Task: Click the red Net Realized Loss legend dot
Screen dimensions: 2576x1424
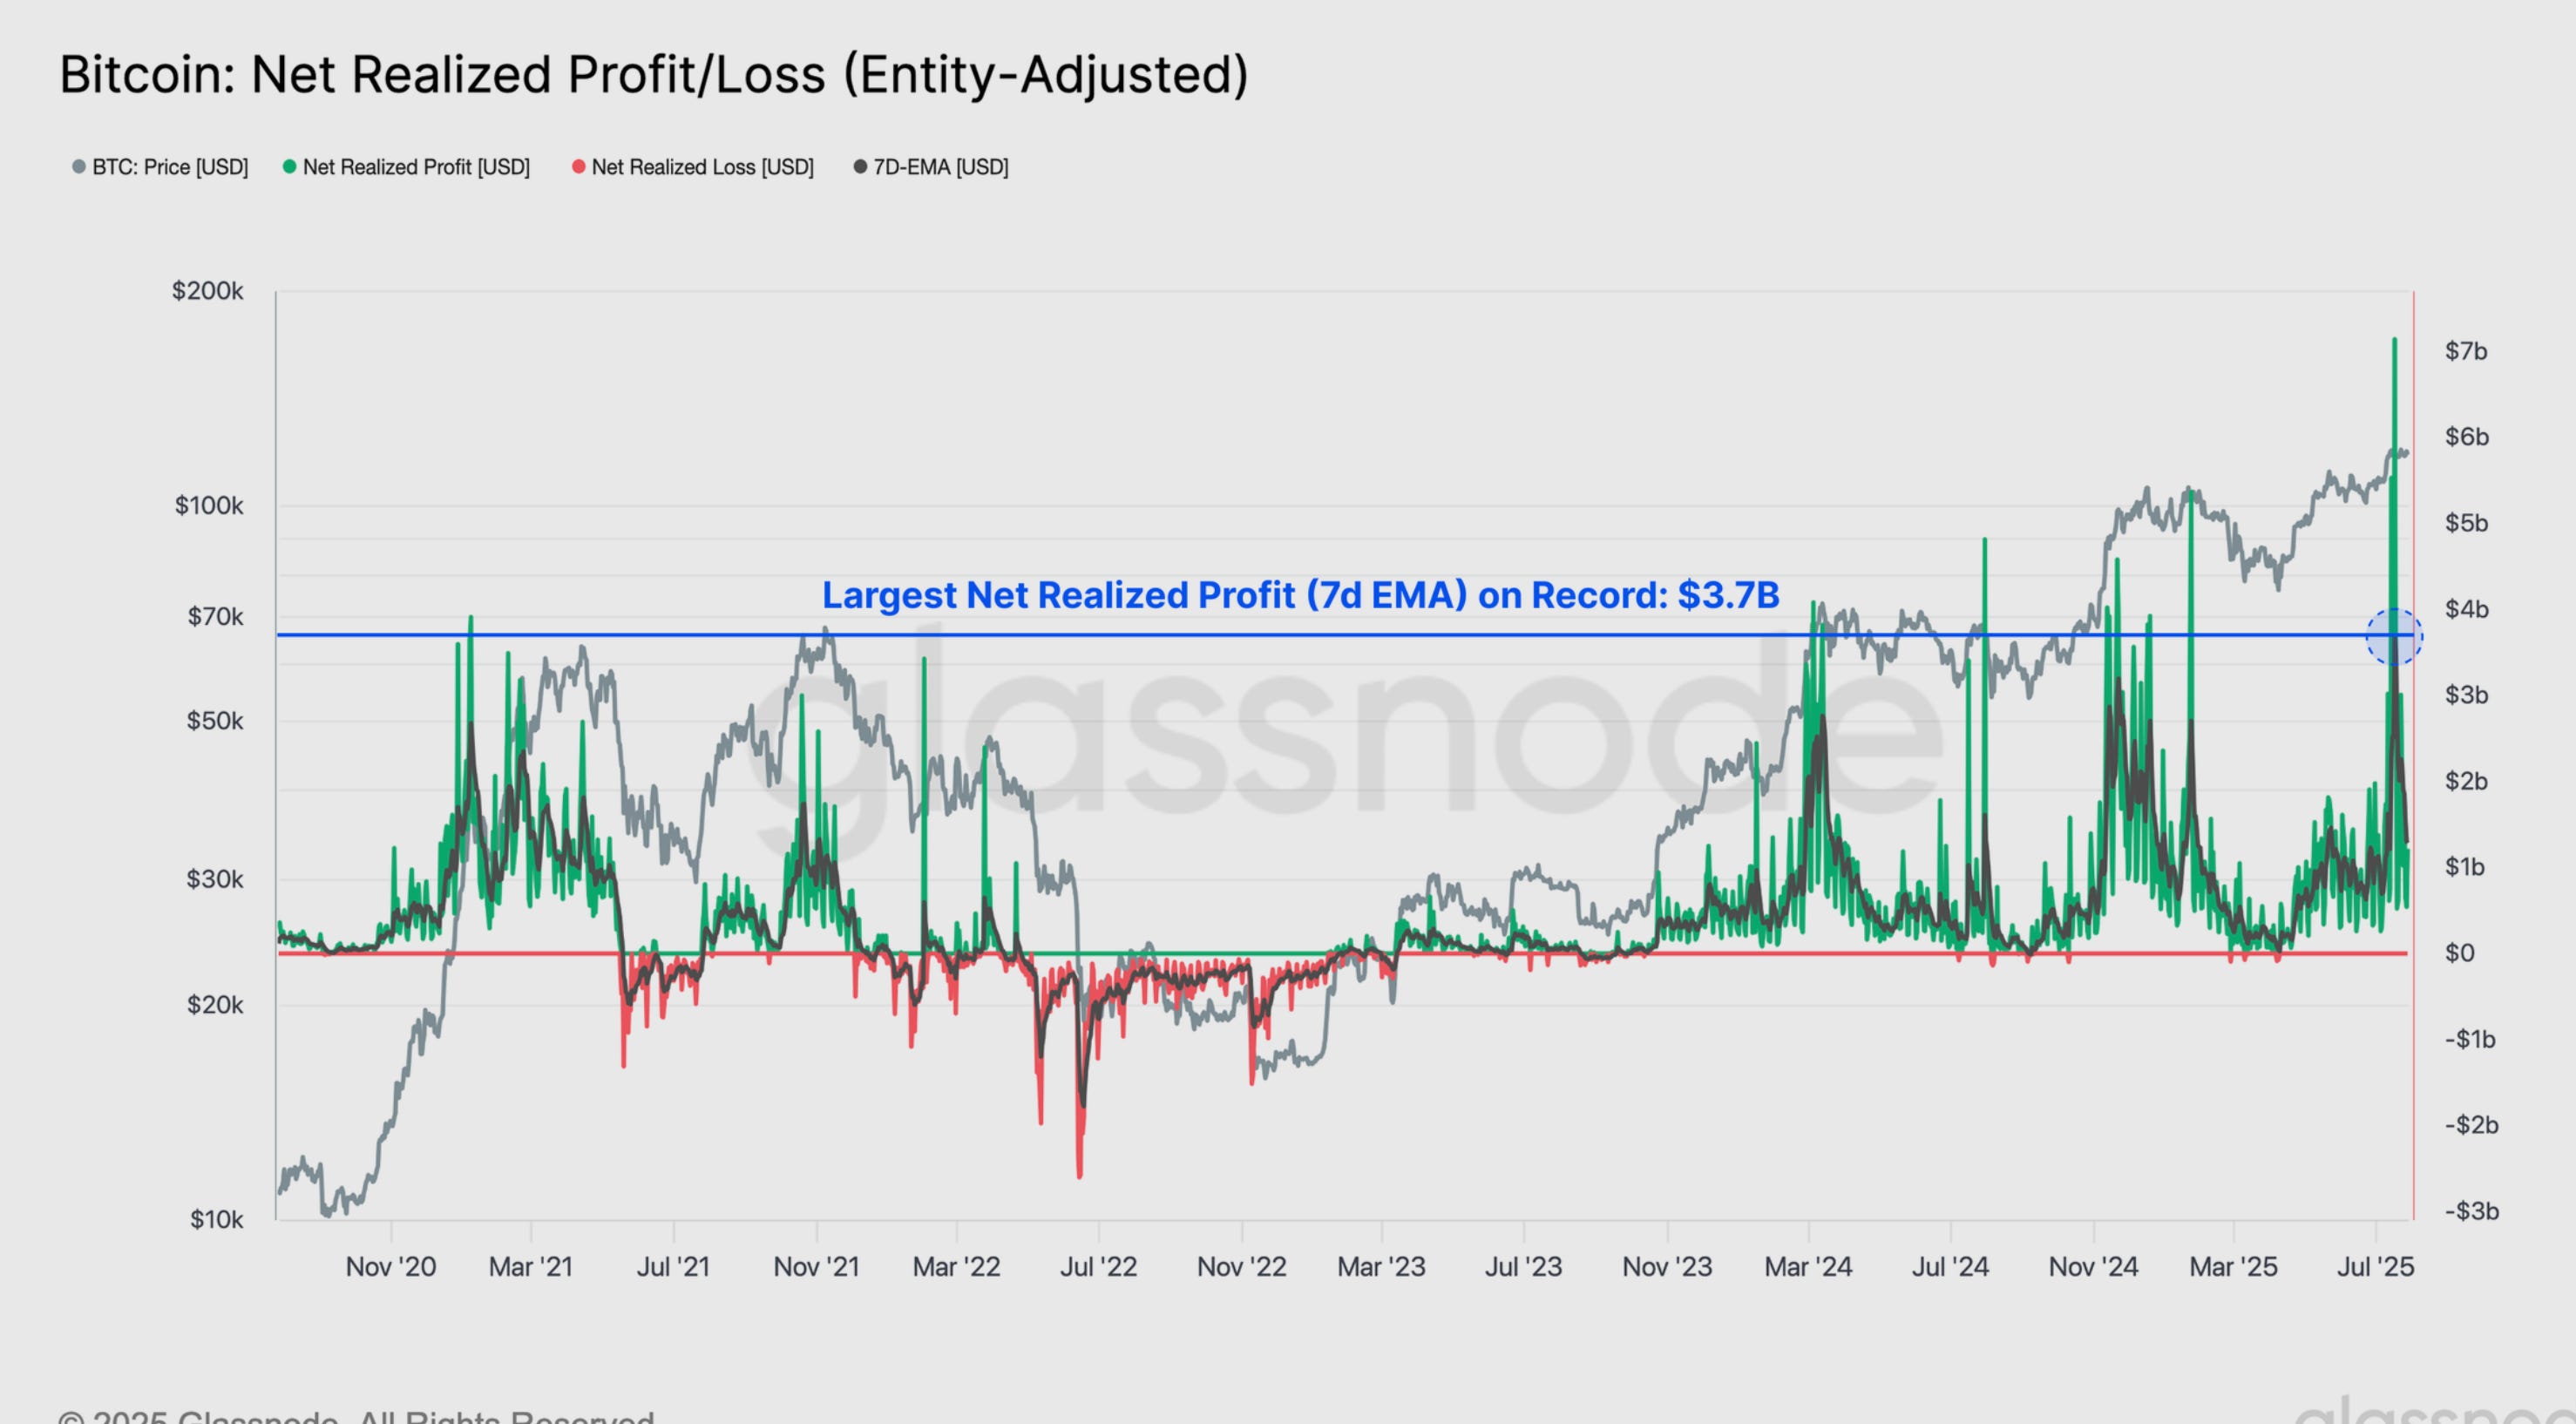Action: 578,167
